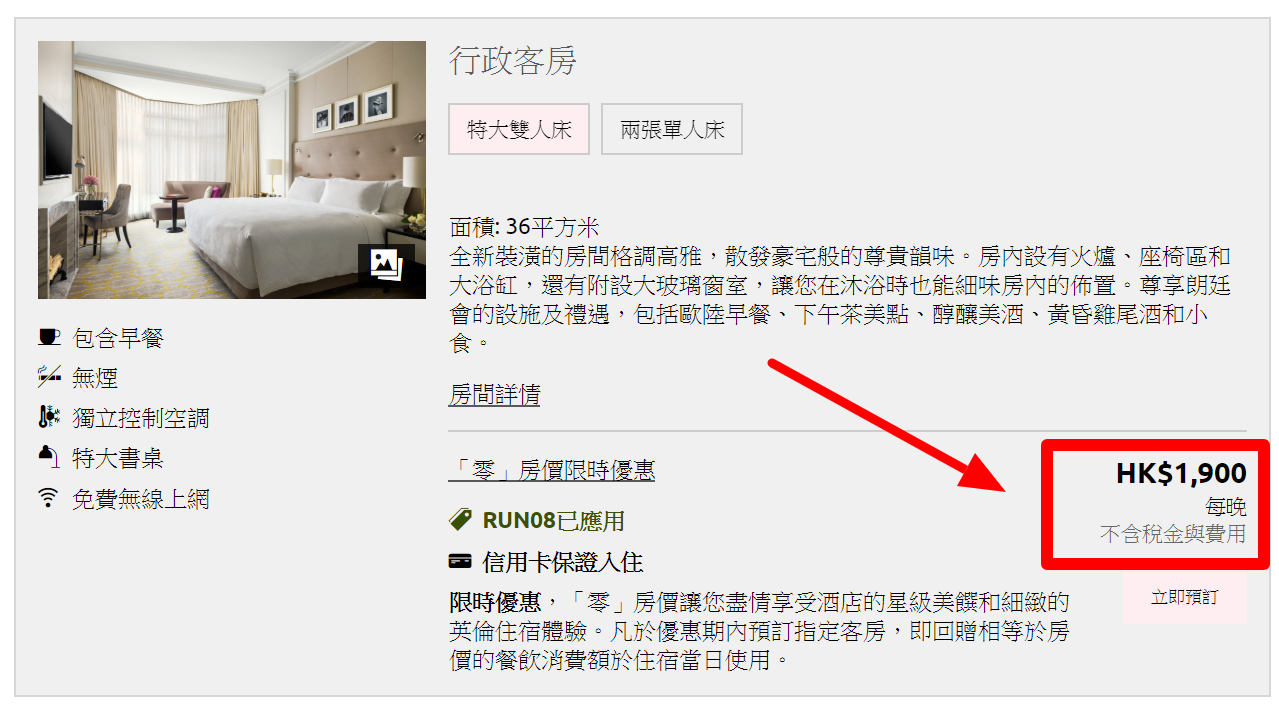Click the 包含早餐 amenity label
Image resolution: width=1279 pixels, height=714 pixels.
pos(118,338)
